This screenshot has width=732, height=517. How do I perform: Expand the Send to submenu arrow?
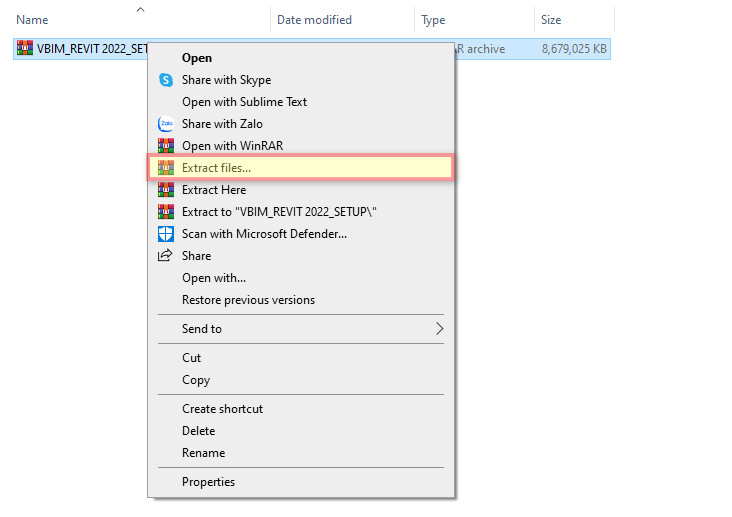(439, 329)
